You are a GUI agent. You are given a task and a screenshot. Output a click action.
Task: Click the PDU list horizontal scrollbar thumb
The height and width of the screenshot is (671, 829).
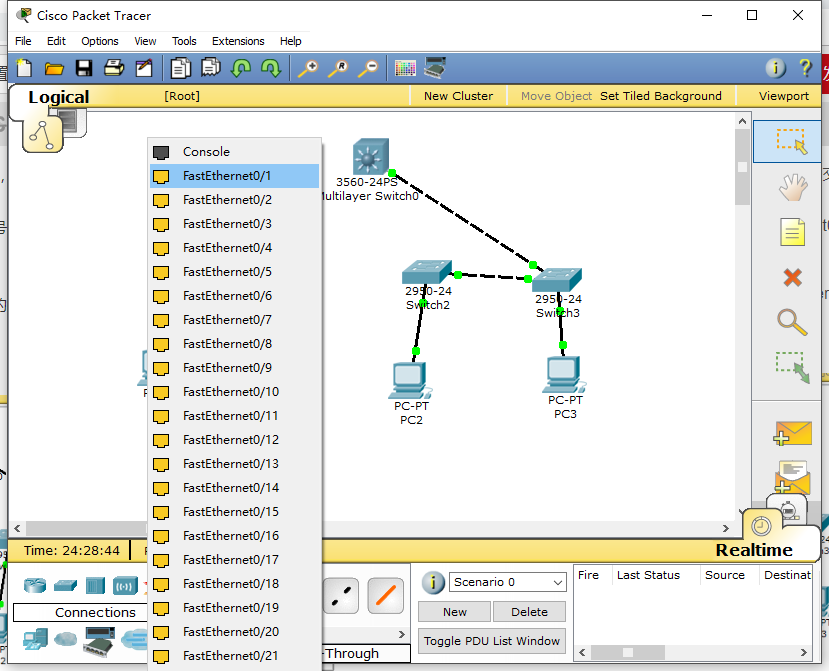(628, 652)
